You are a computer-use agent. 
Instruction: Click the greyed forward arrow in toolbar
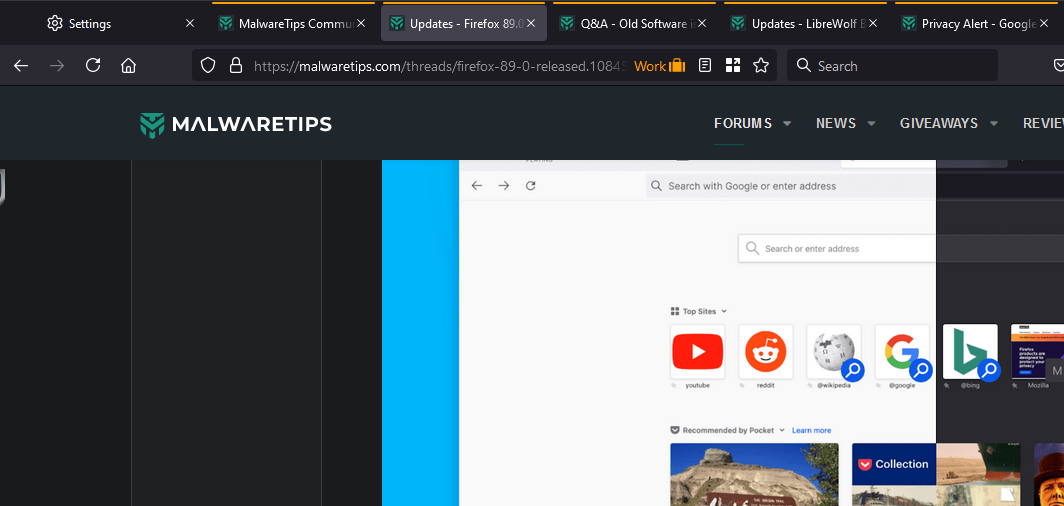pos(57,66)
